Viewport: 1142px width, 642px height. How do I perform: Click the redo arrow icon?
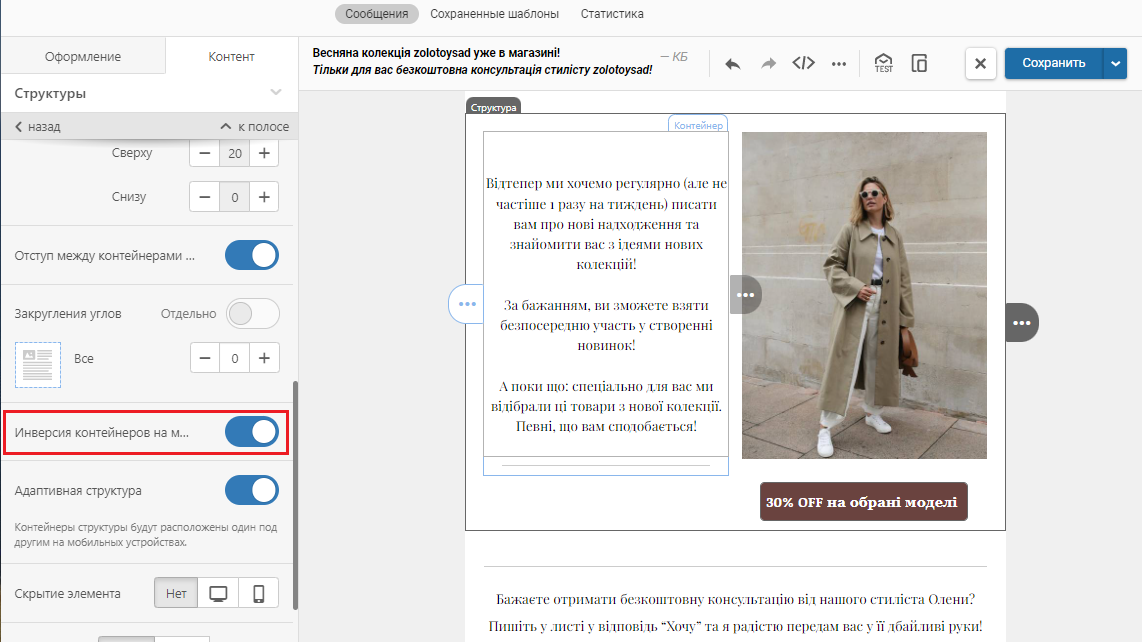tap(768, 63)
